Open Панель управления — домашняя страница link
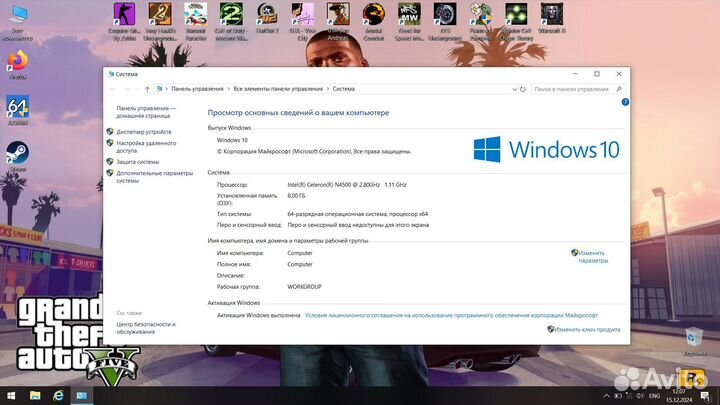The image size is (720, 405). pyautogui.click(x=146, y=112)
